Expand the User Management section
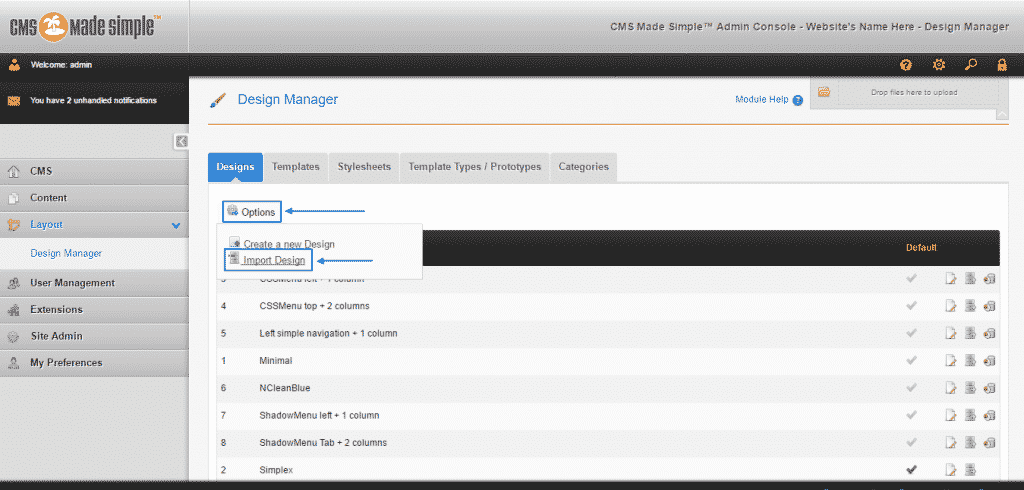The width and height of the screenshot is (1024, 490). [x=94, y=283]
